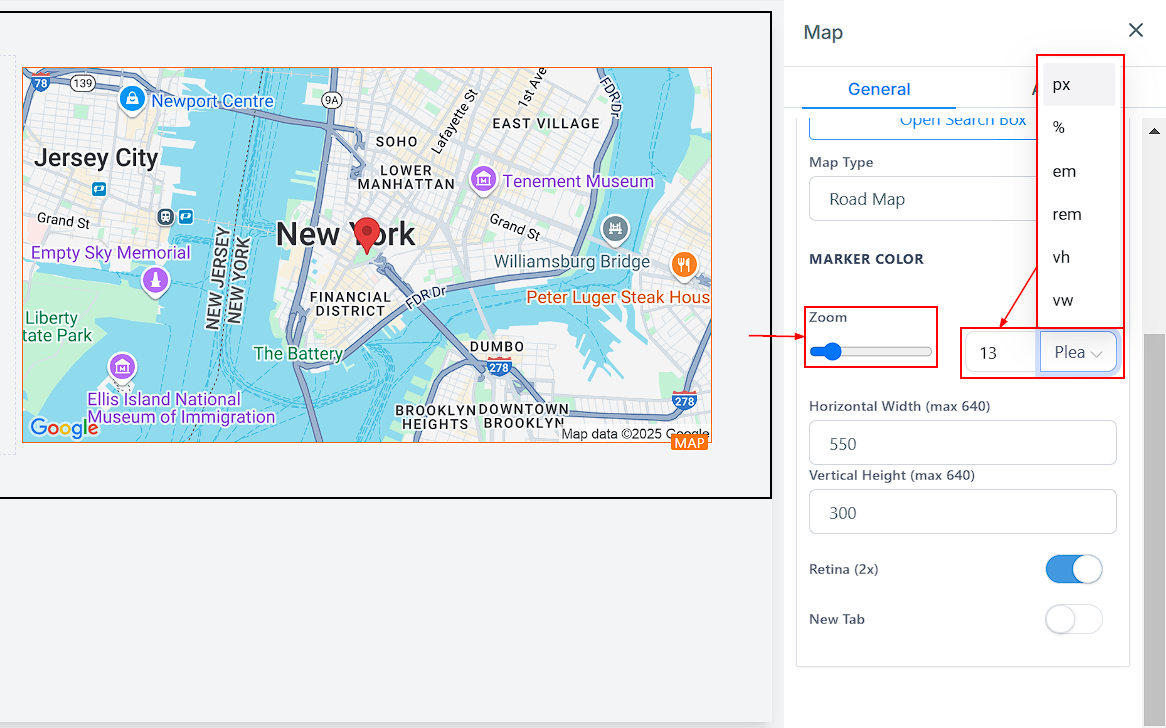Click the red New York location marker
Image resolution: width=1166 pixels, height=728 pixels.
click(x=368, y=234)
